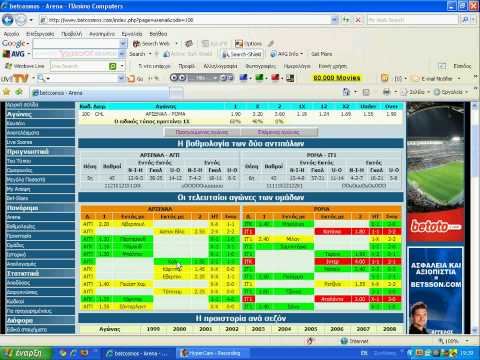
Task: Open the Favorites star icon
Action: tap(6, 92)
